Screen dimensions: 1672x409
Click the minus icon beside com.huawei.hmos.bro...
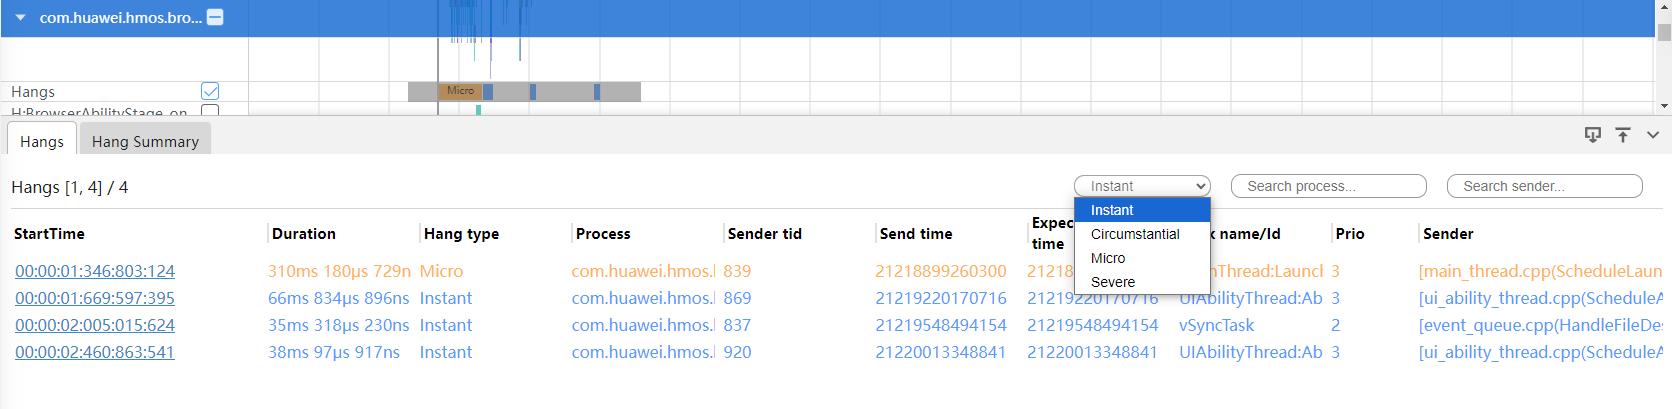point(215,18)
